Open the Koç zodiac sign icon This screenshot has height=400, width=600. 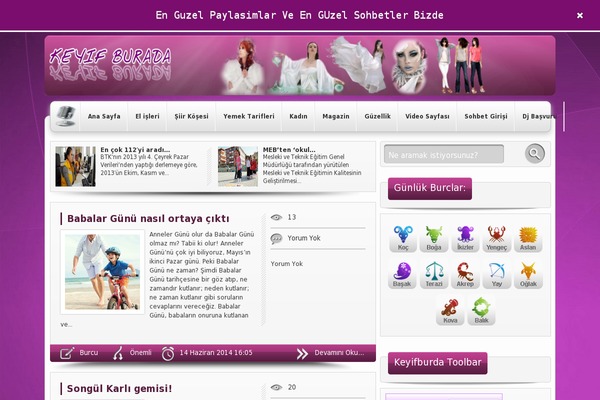[x=403, y=238]
